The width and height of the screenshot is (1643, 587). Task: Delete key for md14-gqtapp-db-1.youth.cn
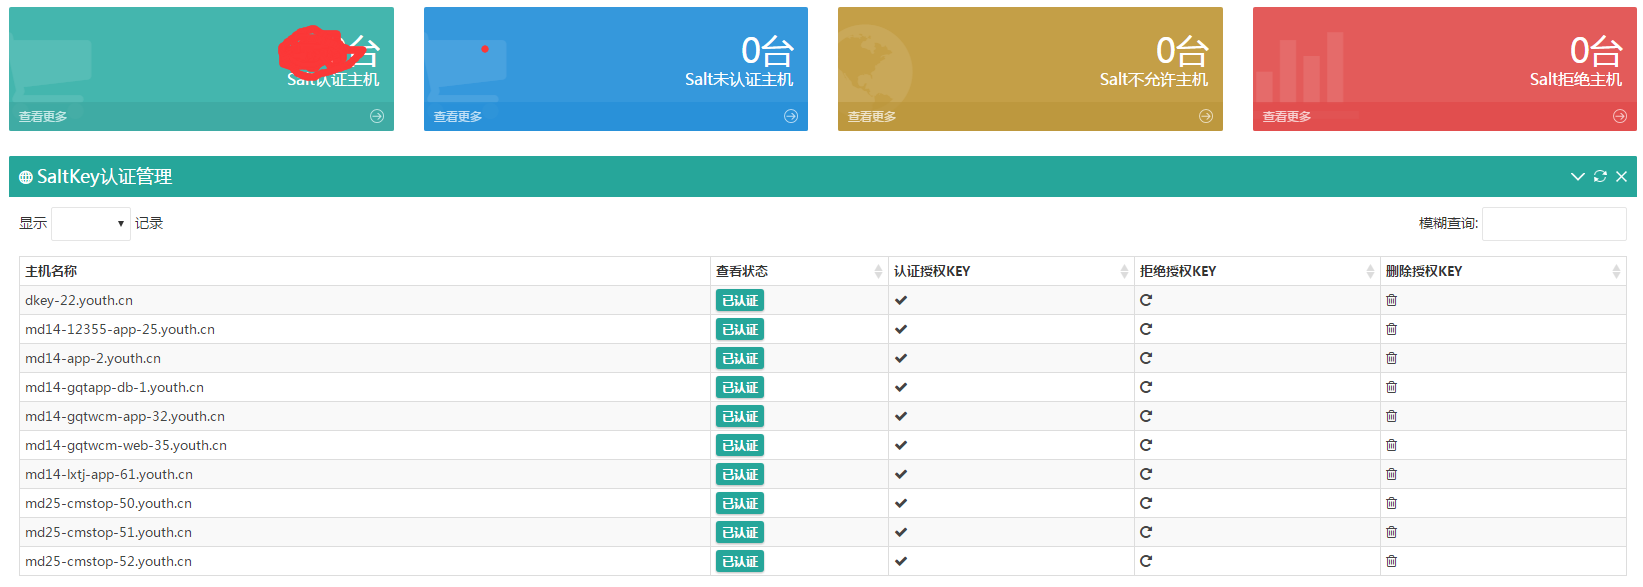click(1391, 387)
